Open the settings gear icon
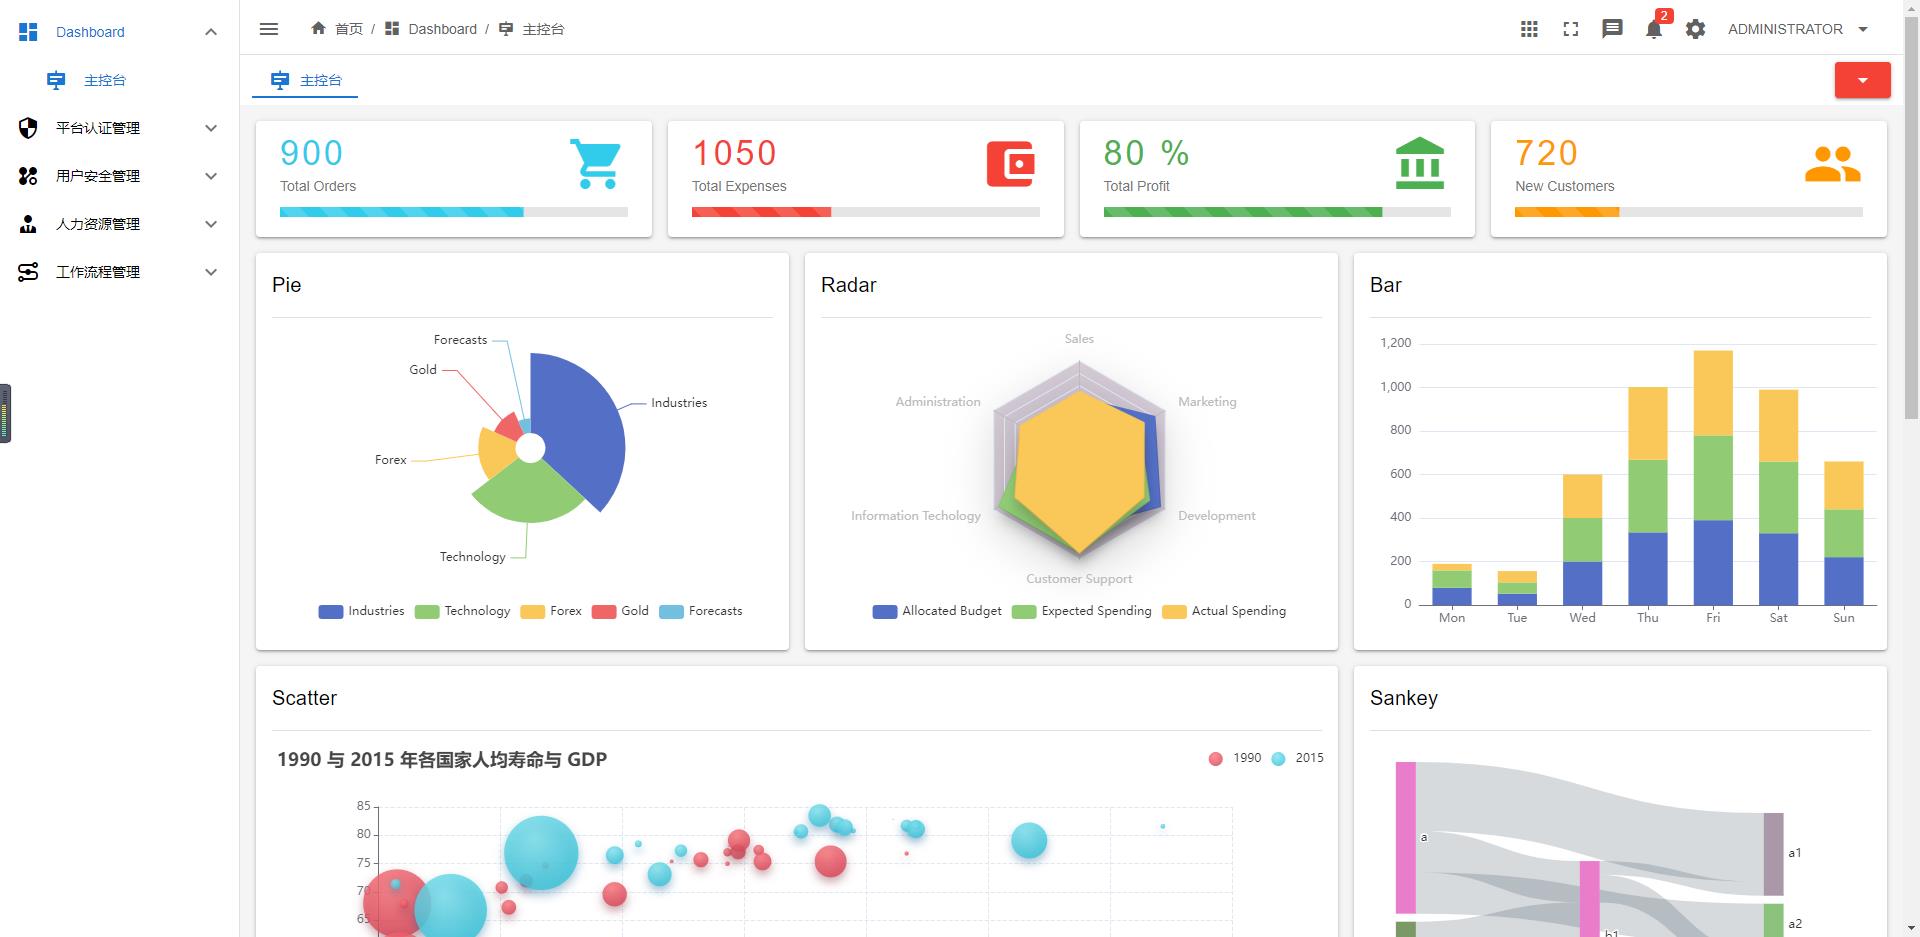Viewport: 1920px width, 937px height. pos(1695,29)
